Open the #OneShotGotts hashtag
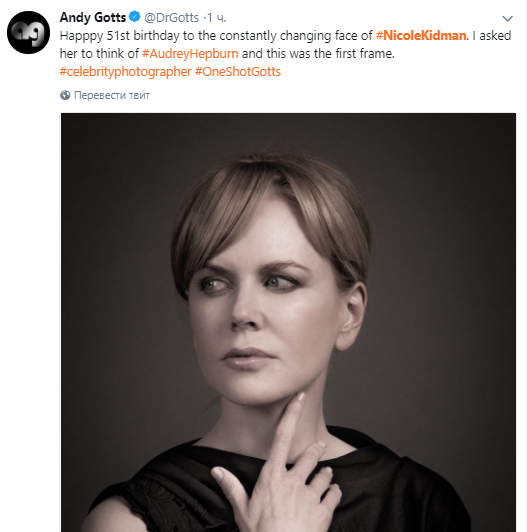The image size is (527, 532). tap(238, 72)
